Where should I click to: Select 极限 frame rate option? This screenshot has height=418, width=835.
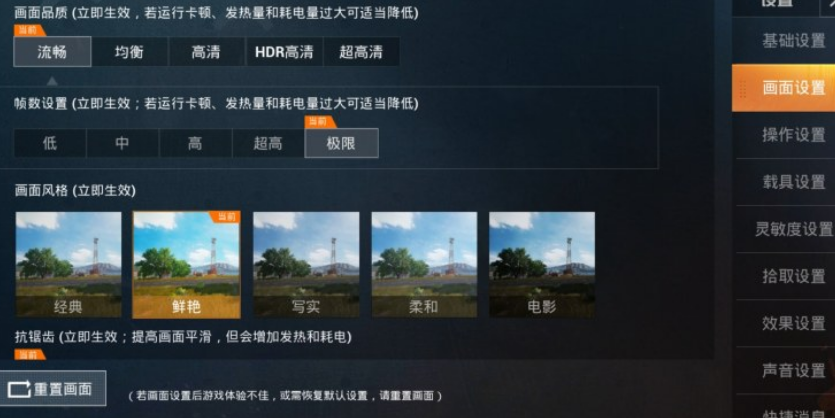click(x=341, y=143)
